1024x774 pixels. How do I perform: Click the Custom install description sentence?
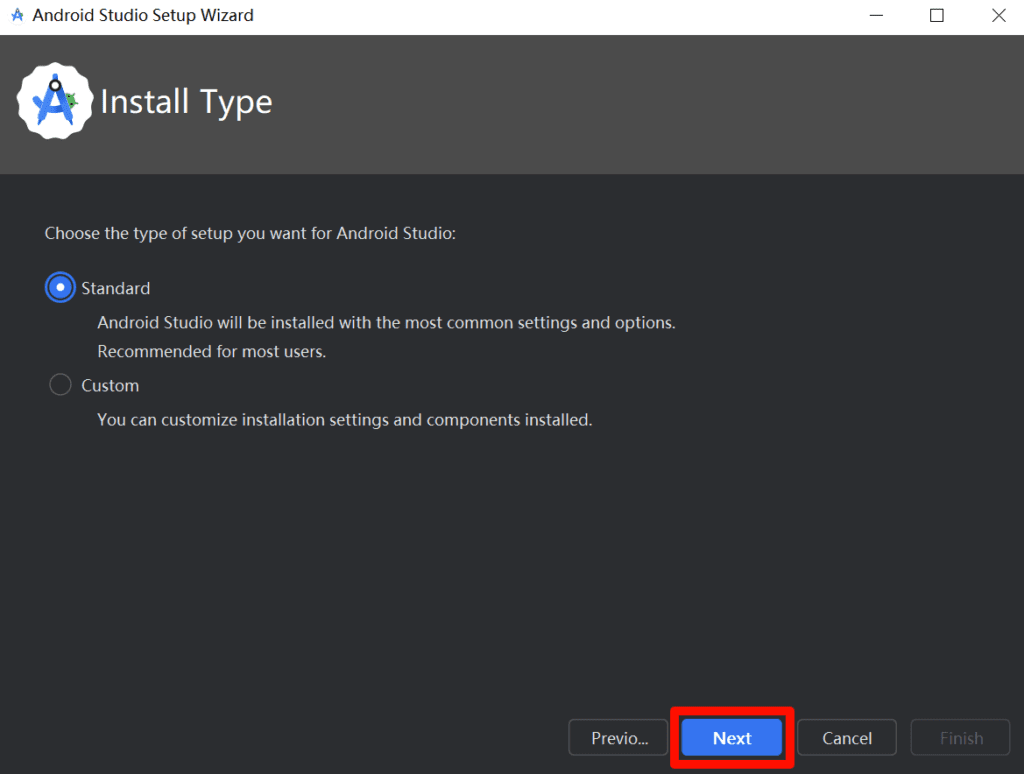pyautogui.click(x=344, y=420)
